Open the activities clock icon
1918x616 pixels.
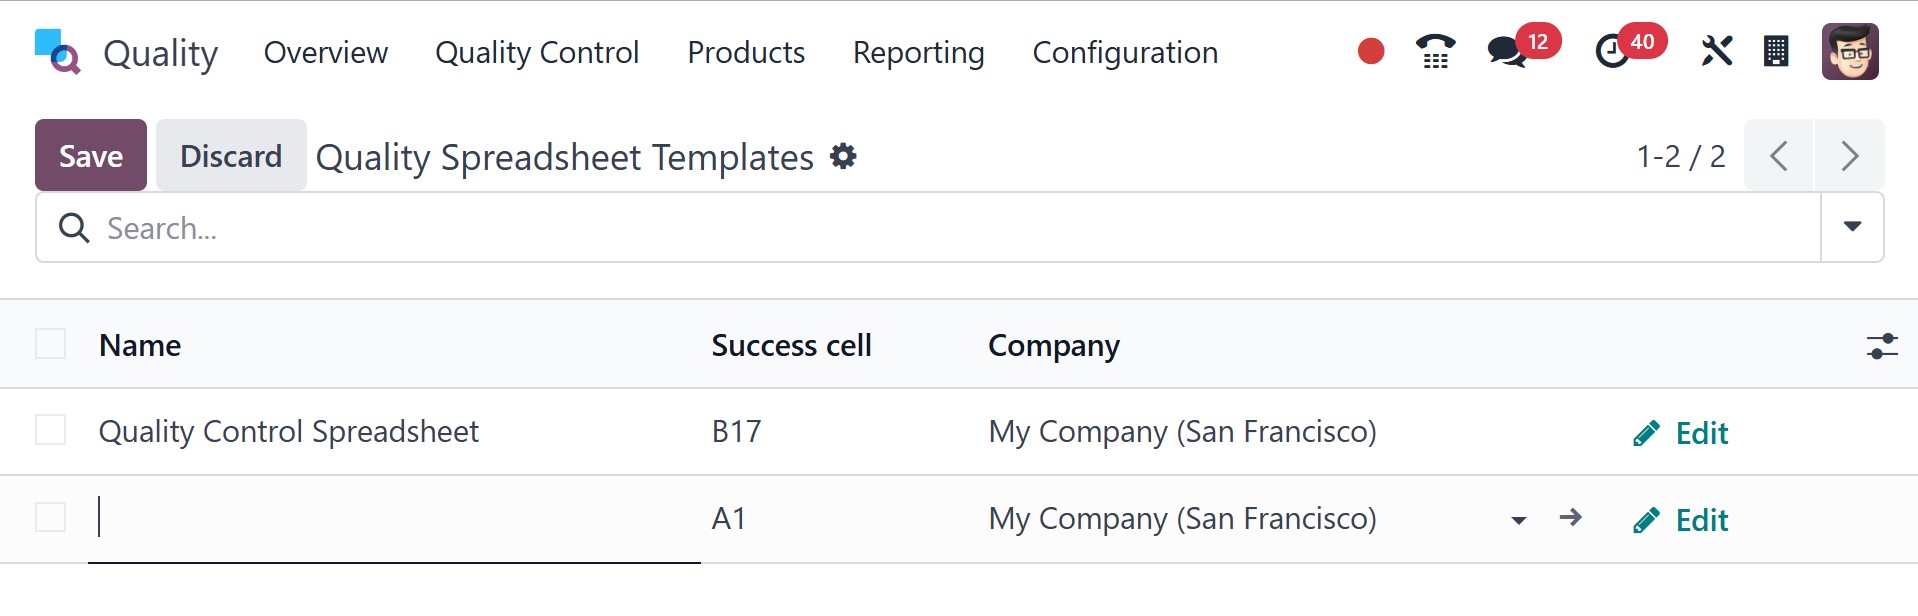pyautogui.click(x=1612, y=51)
